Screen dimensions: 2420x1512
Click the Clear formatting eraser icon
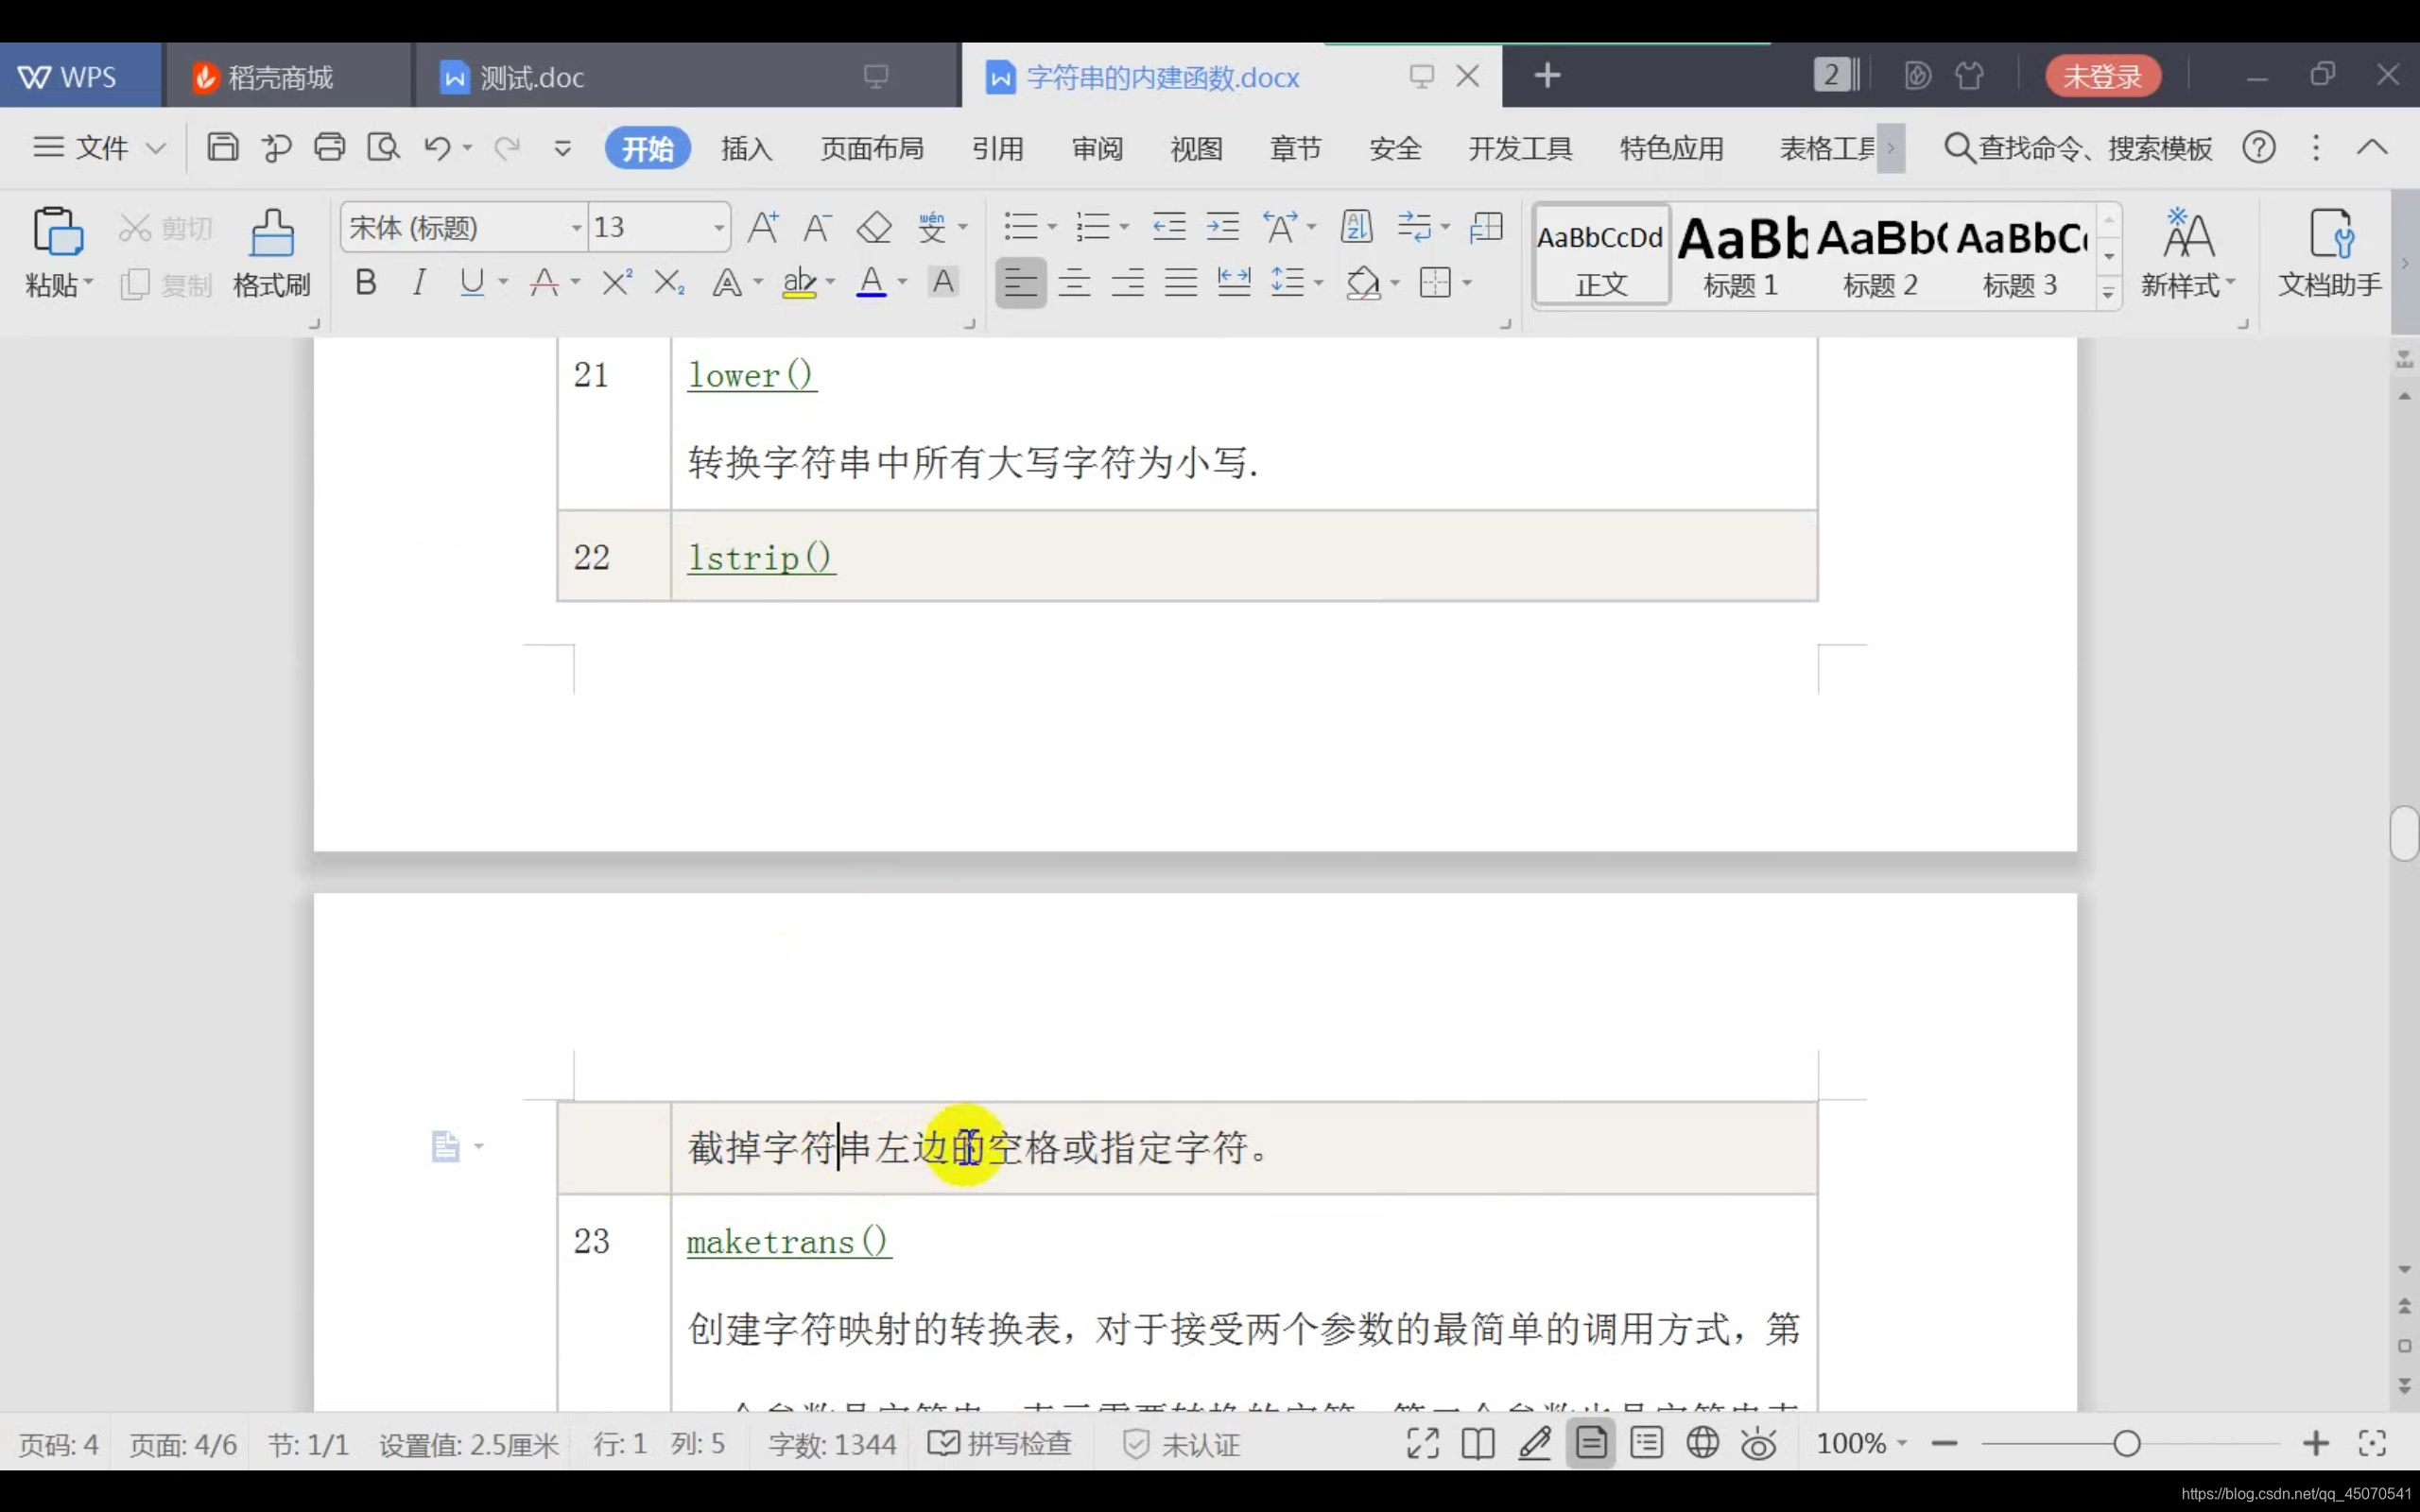coord(874,228)
